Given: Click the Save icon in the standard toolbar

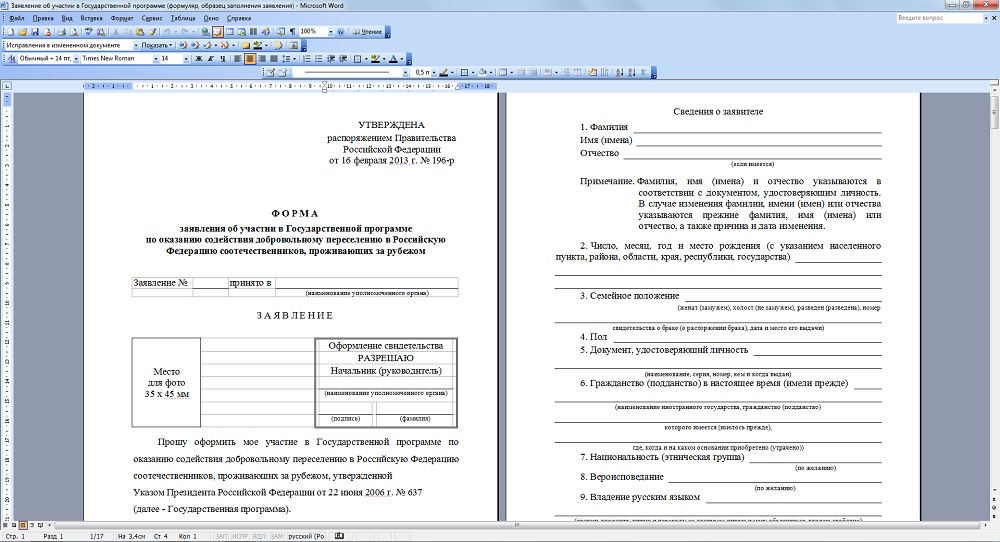Looking at the screenshot, I should [x=33, y=32].
